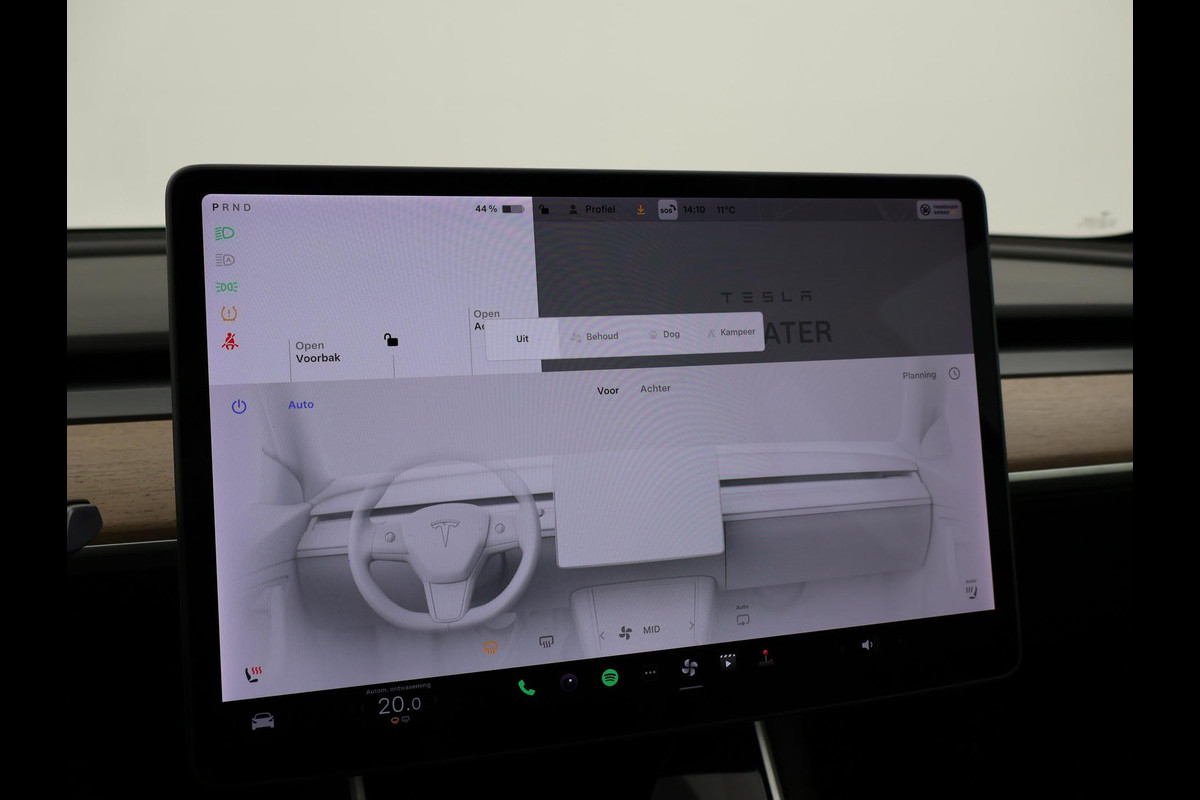Toggle rear window defrost
This screenshot has width=1200, height=800.
546,642
